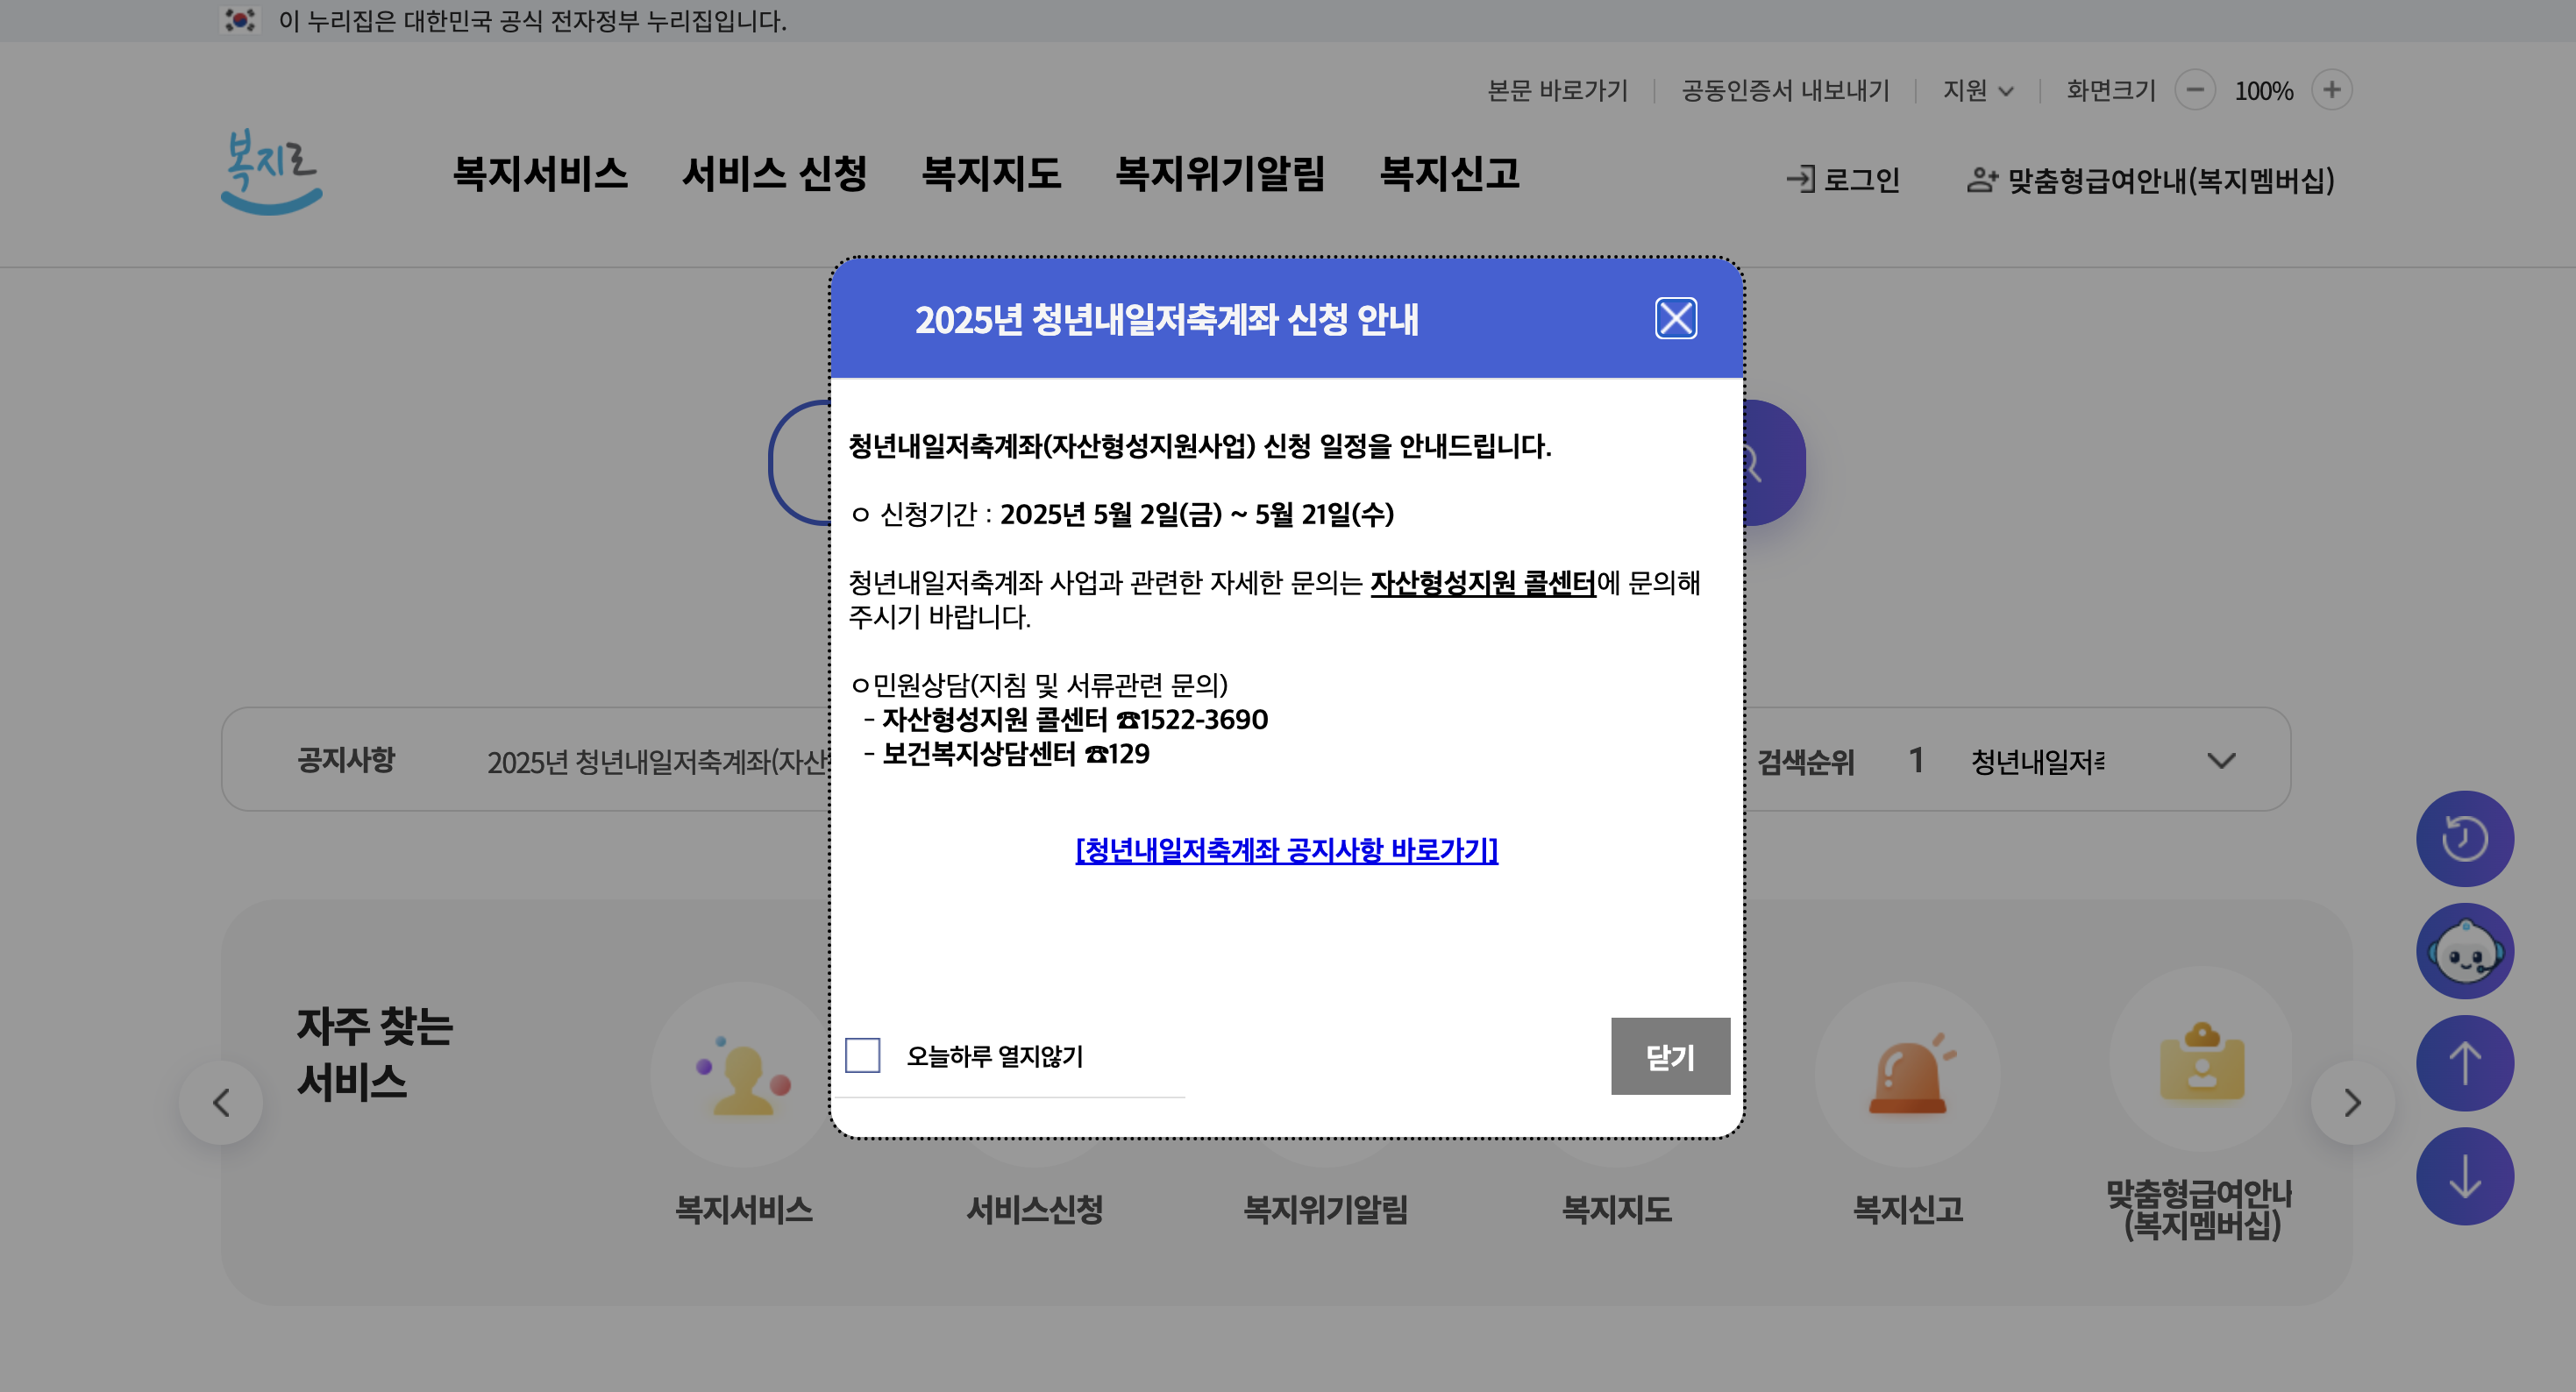Check the 오늘하루 열지않기 checkbox
The height and width of the screenshot is (1392, 2576).
coord(862,1055)
